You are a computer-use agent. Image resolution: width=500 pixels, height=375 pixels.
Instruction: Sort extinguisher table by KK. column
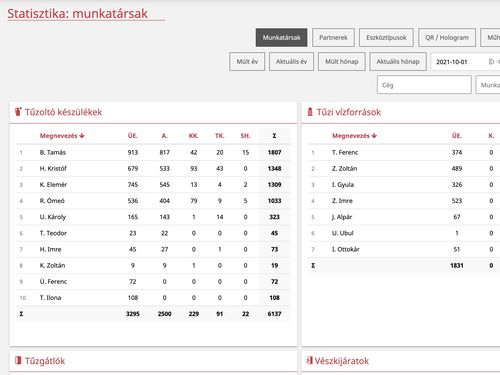[194, 136]
